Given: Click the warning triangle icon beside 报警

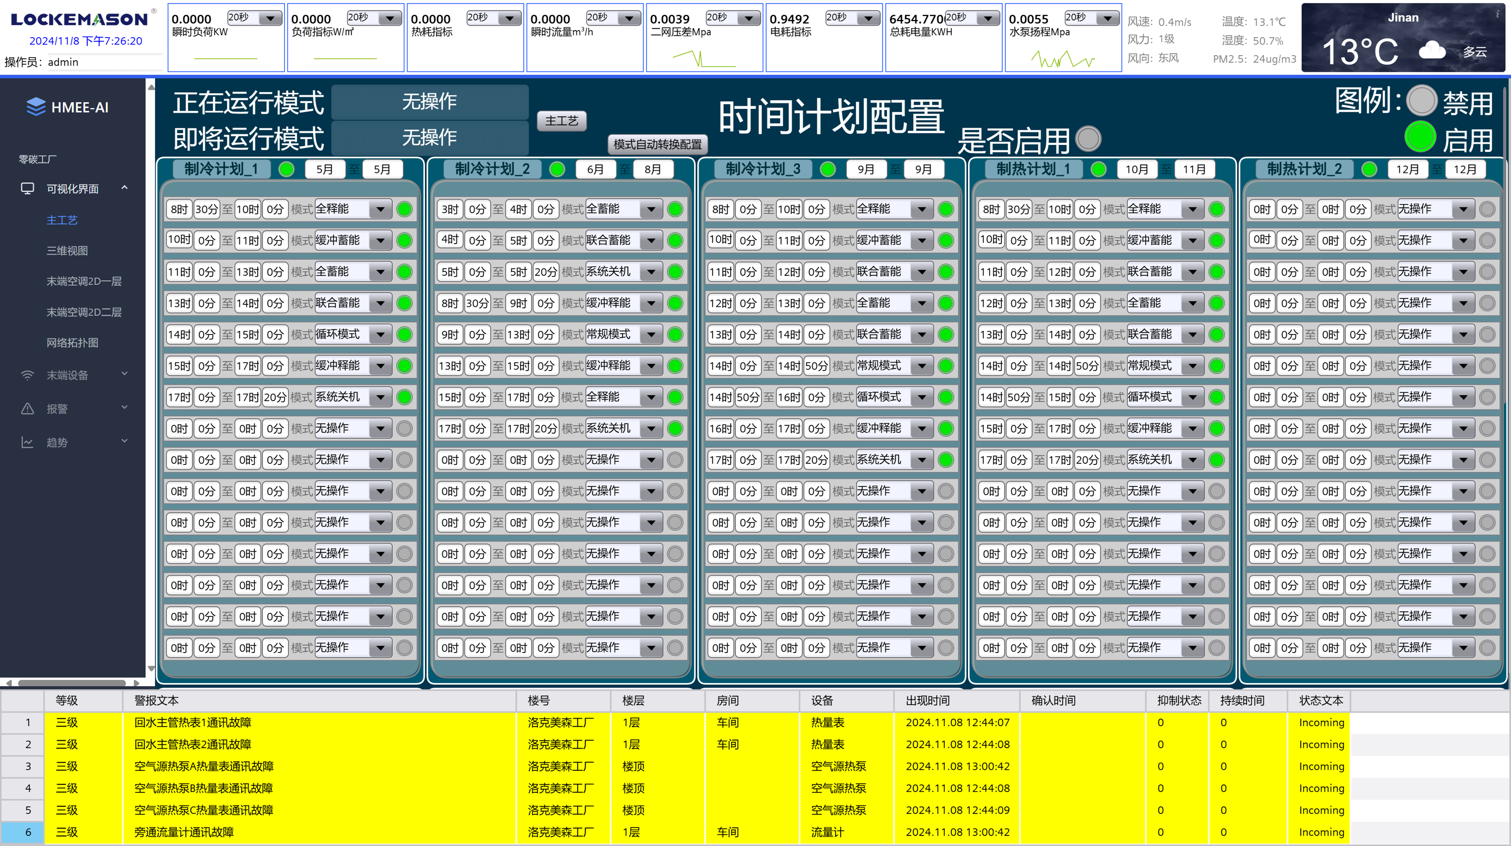Looking at the screenshot, I should click(x=27, y=409).
